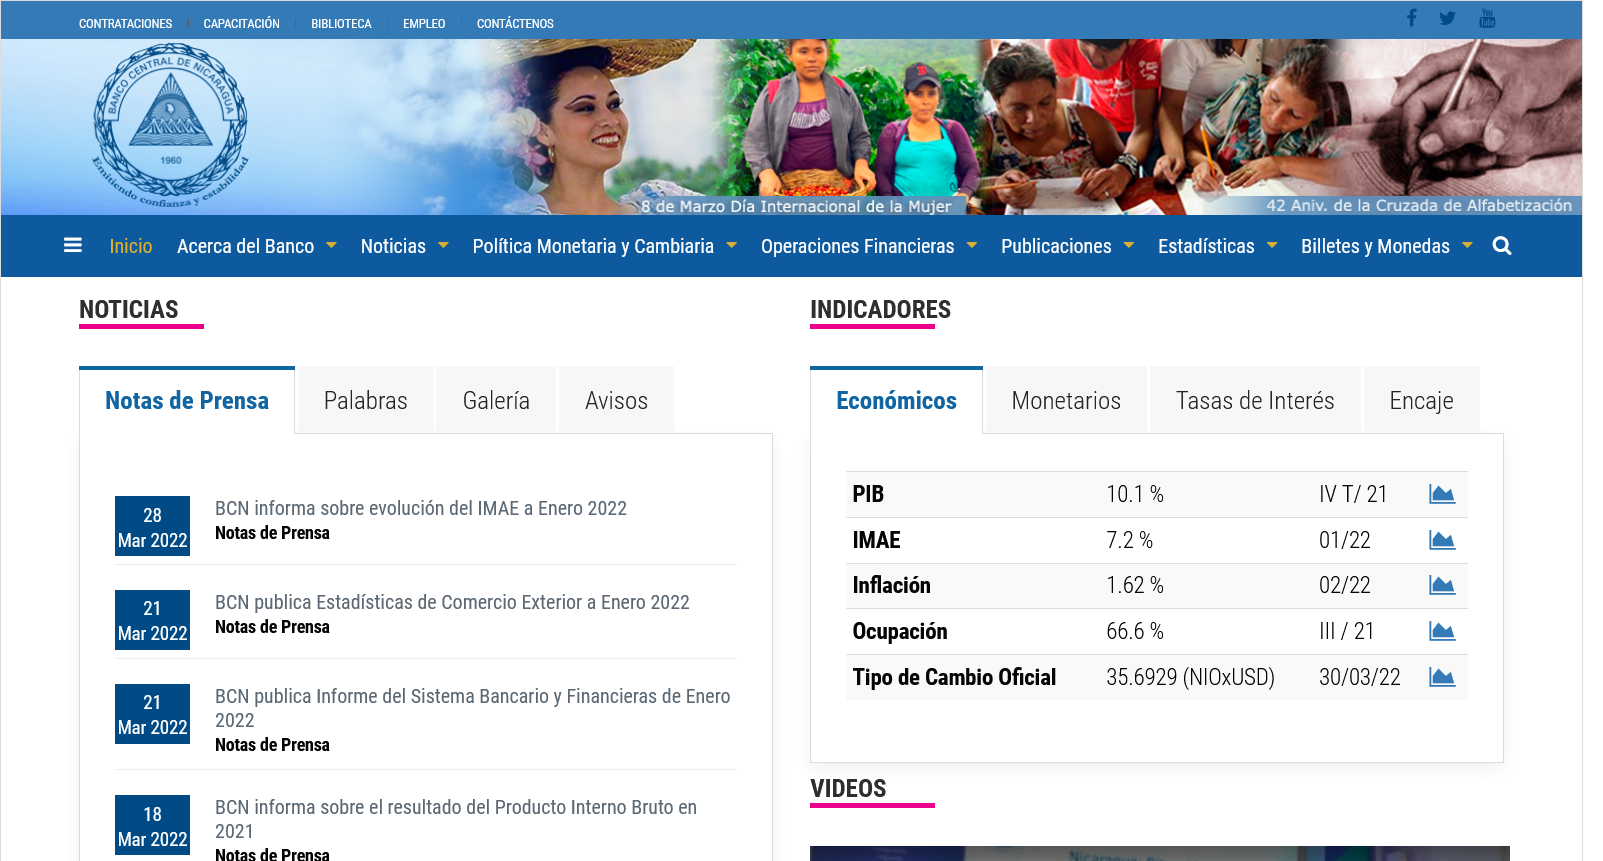The width and height of the screenshot is (1603, 861).
Task: Open the Comercio Exterior press note
Action: 451,602
